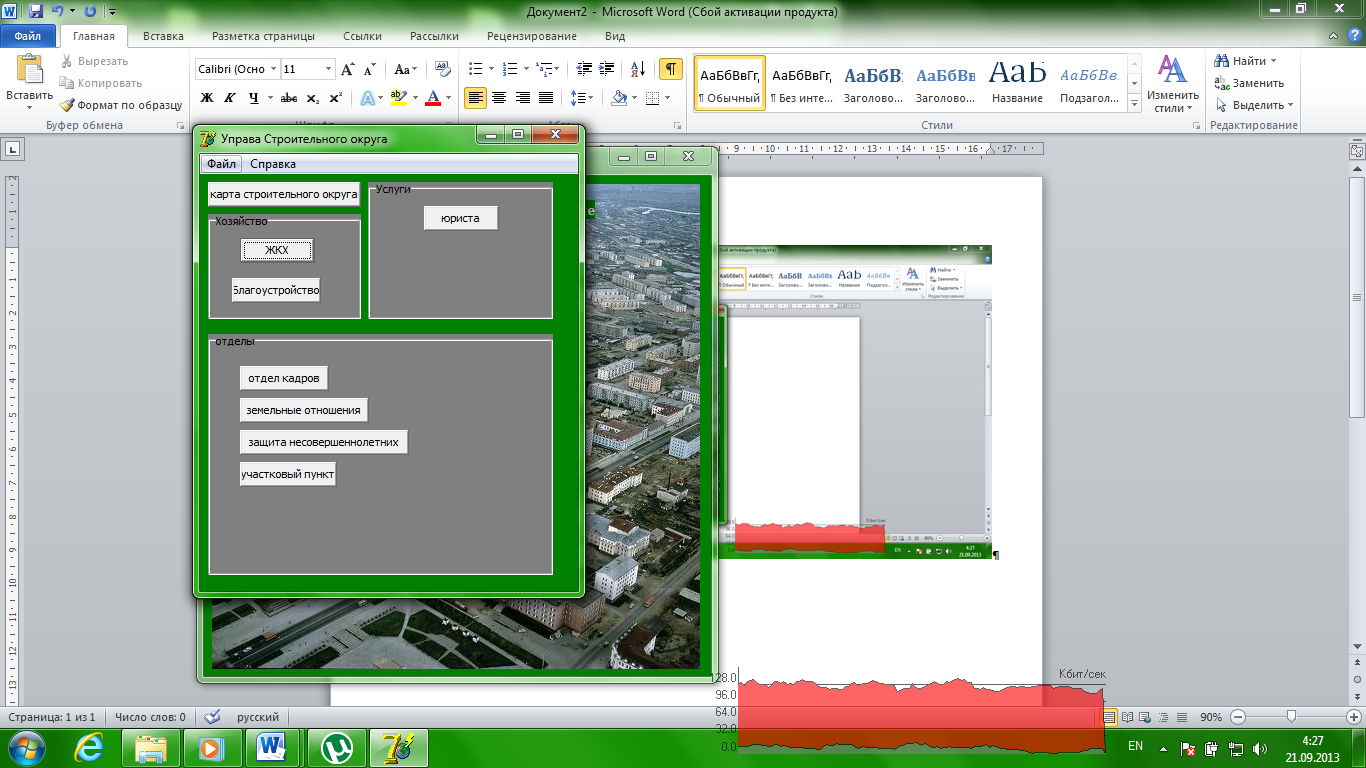Click the Sort (А-Я) icon
The height and width of the screenshot is (768, 1366).
coord(636,69)
